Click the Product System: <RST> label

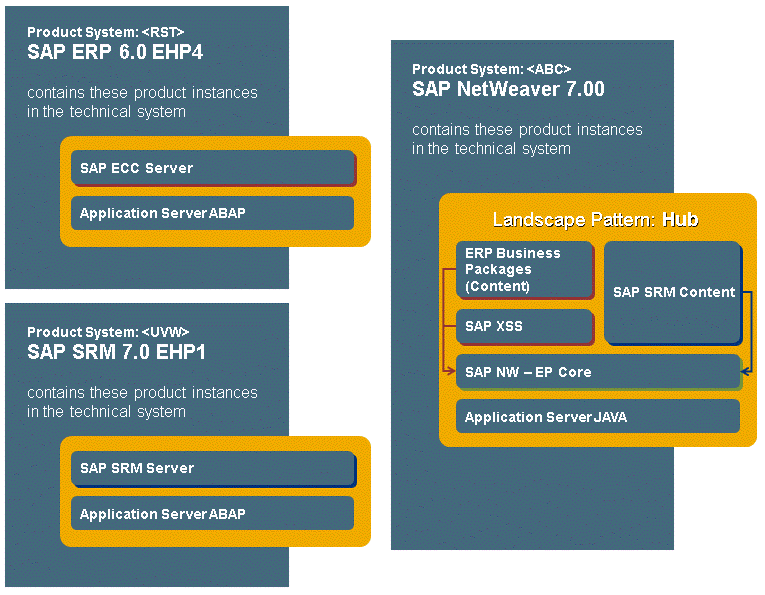pos(106,32)
